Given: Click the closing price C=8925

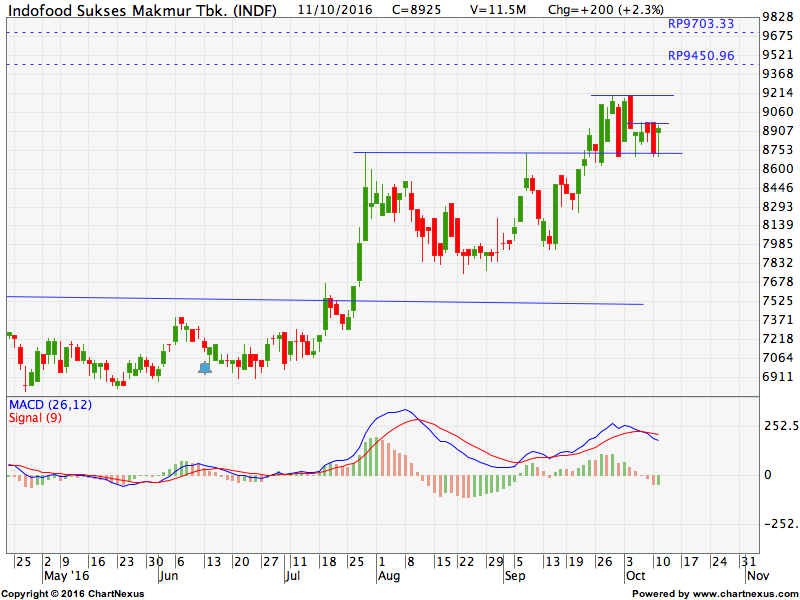Looking at the screenshot, I should click(x=416, y=9).
